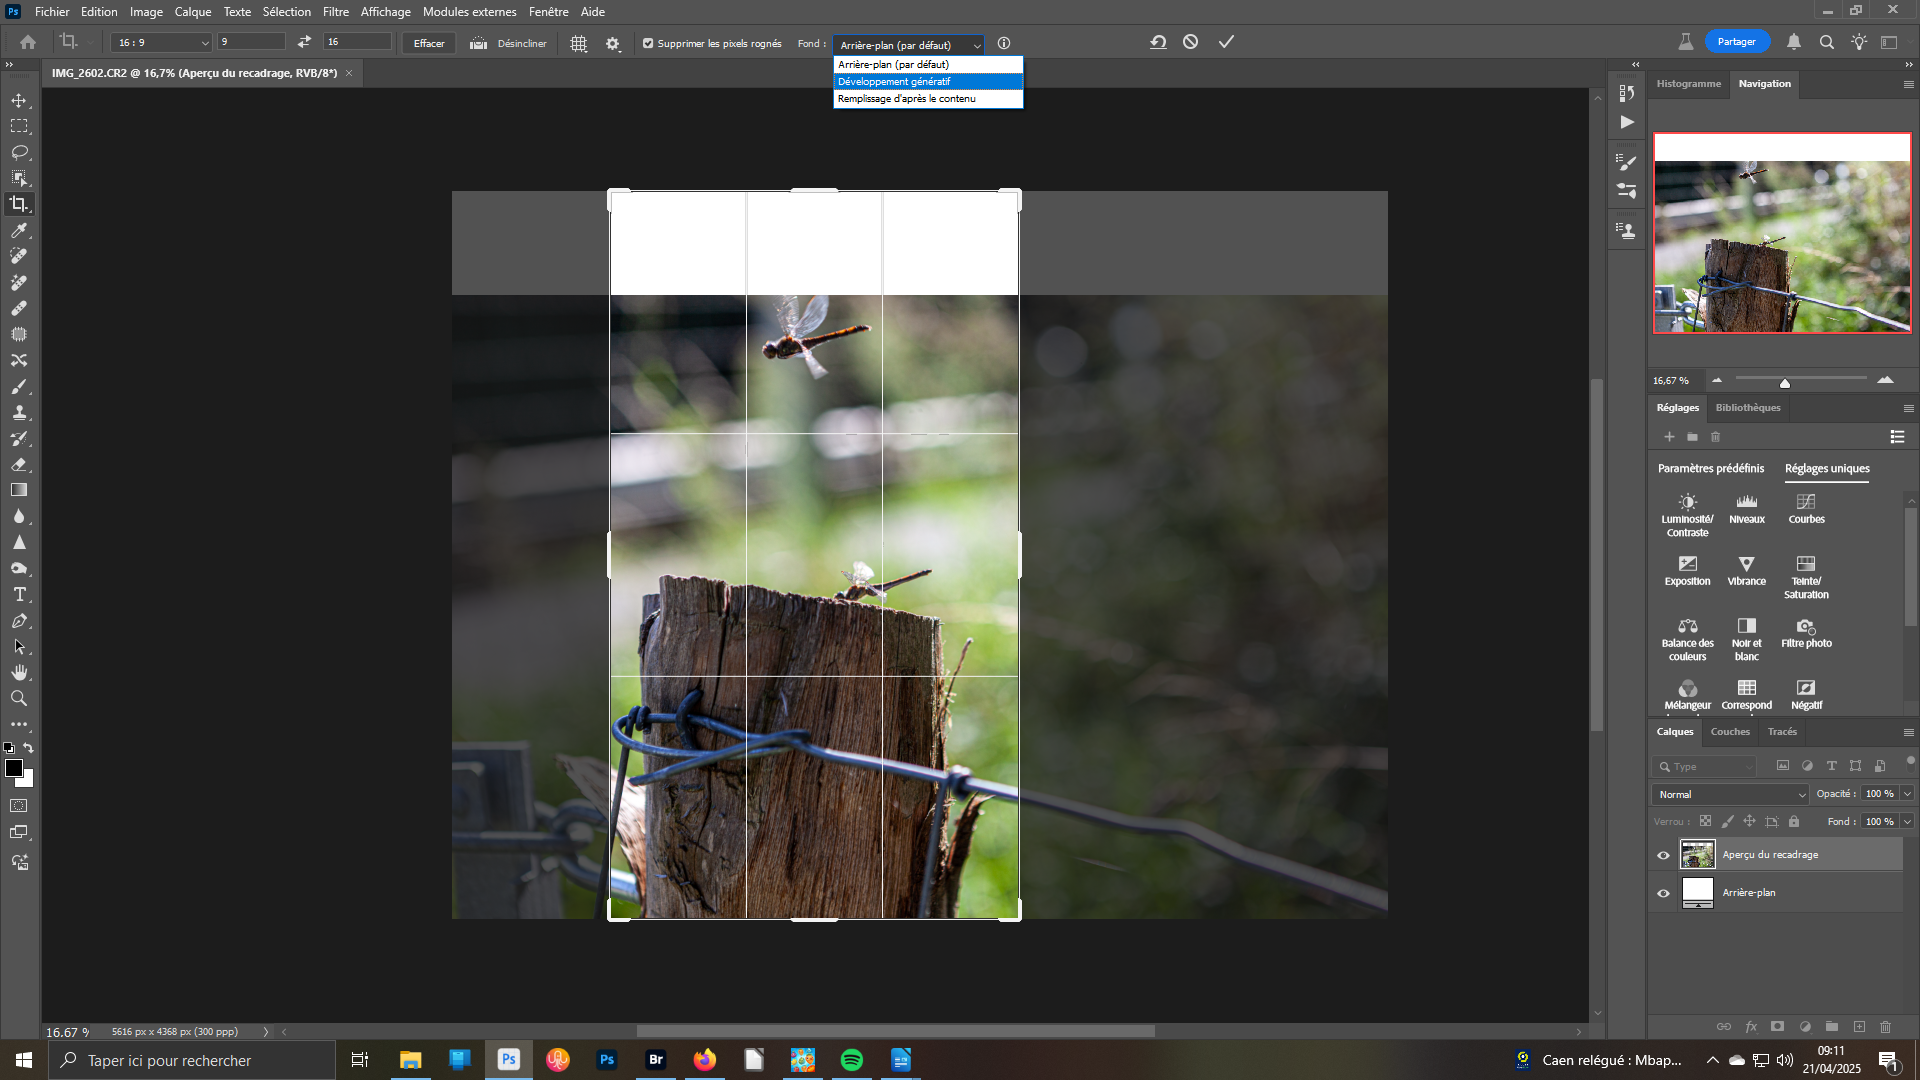
Task: Select the Text tool
Action: (19, 595)
